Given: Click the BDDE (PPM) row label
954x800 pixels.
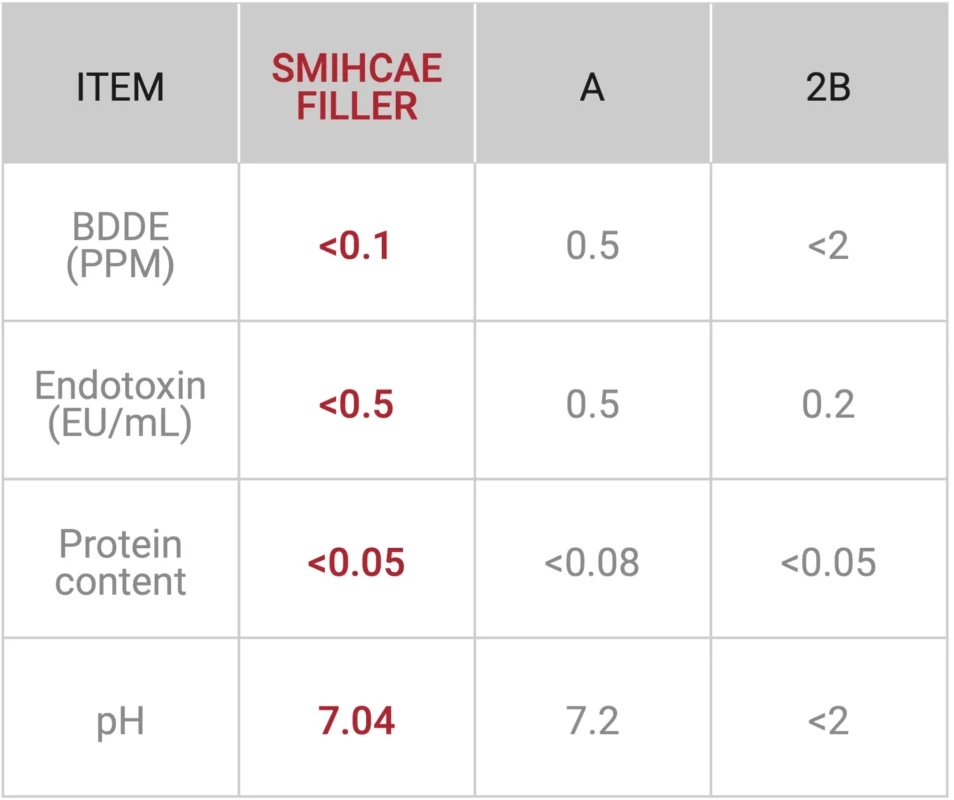Looking at the screenshot, I should (x=120, y=246).
